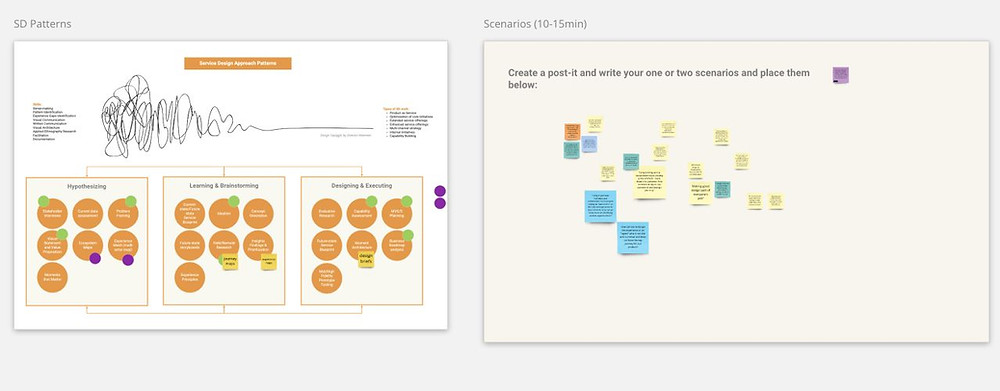
Task: Select the 'Insights Findings & Prioritization' circle
Action: [x=258, y=246]
